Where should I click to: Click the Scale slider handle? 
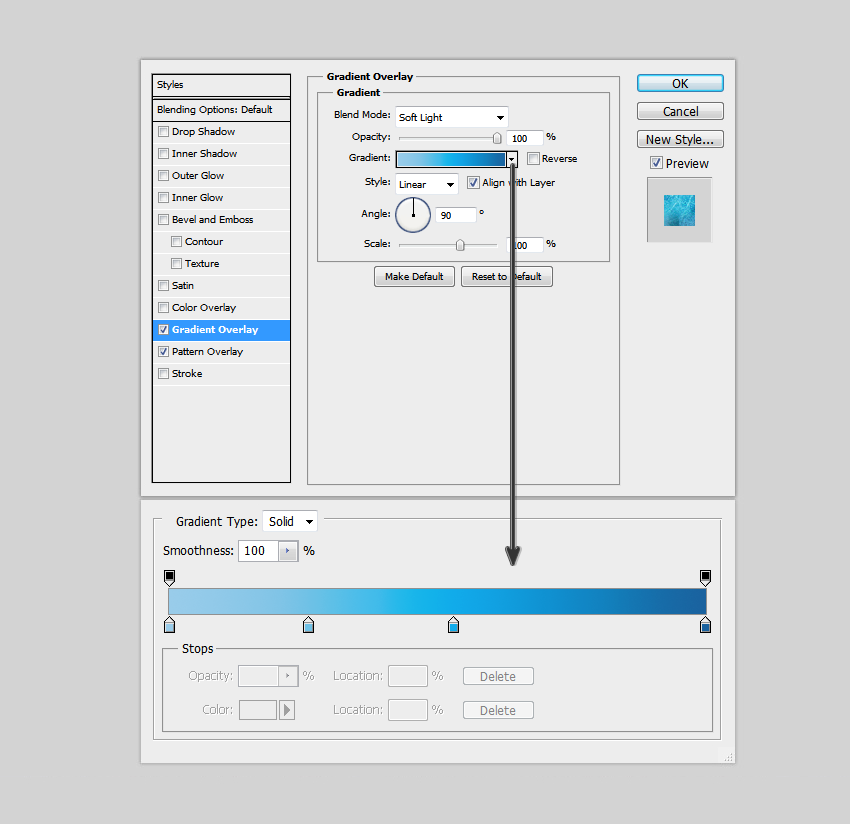(460, 245)
